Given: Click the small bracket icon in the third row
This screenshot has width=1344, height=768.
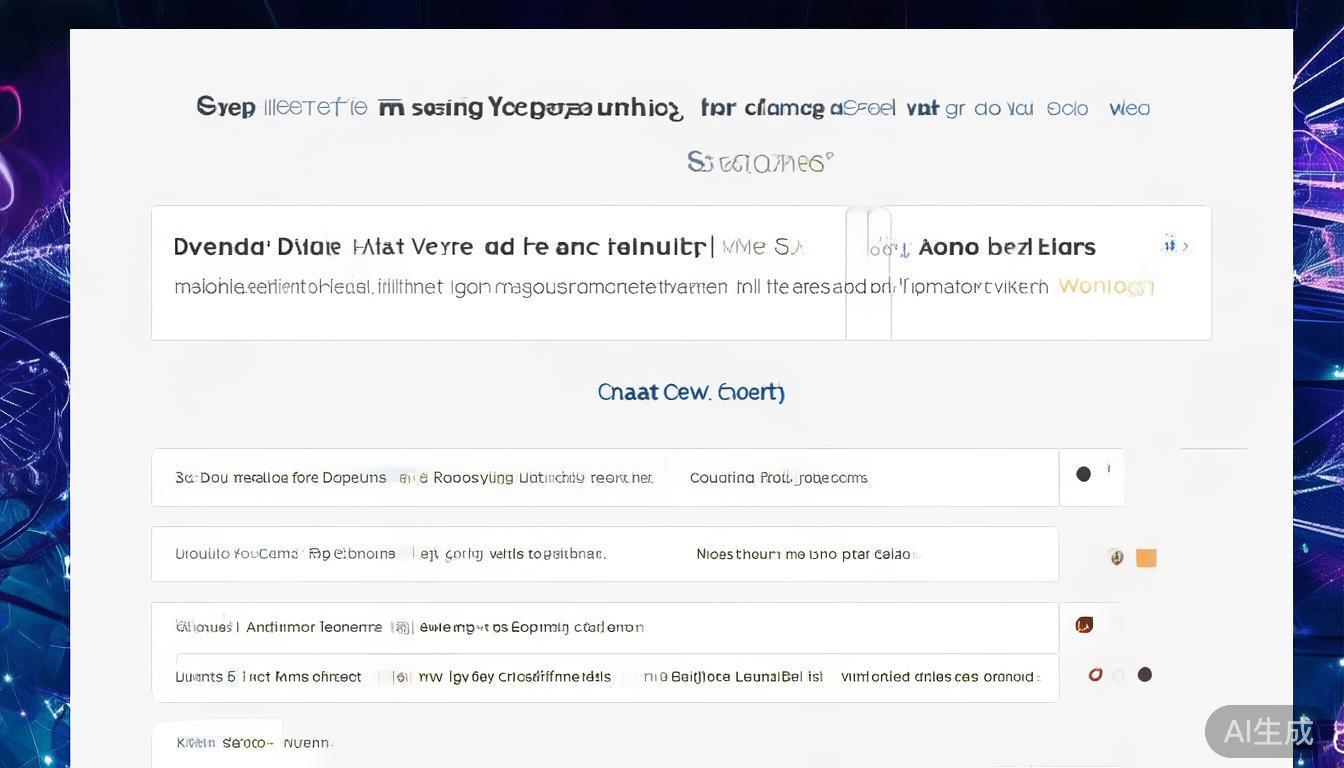Looking at the screenshot, I should [x=401, y=628].
